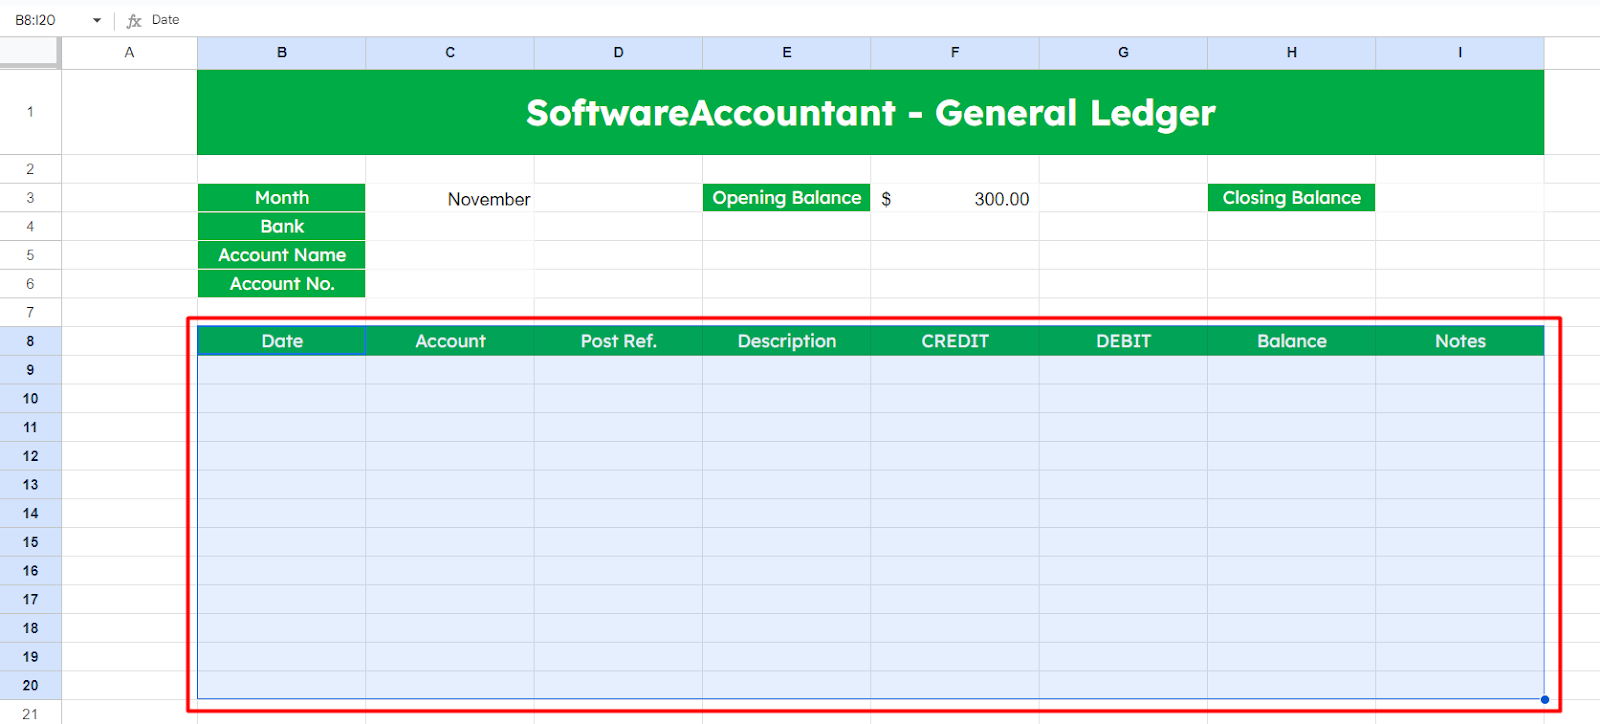The image size is (1600, 724).
Task: Select row 6 header
Action: pyautogui.click(x=30, y=284)
